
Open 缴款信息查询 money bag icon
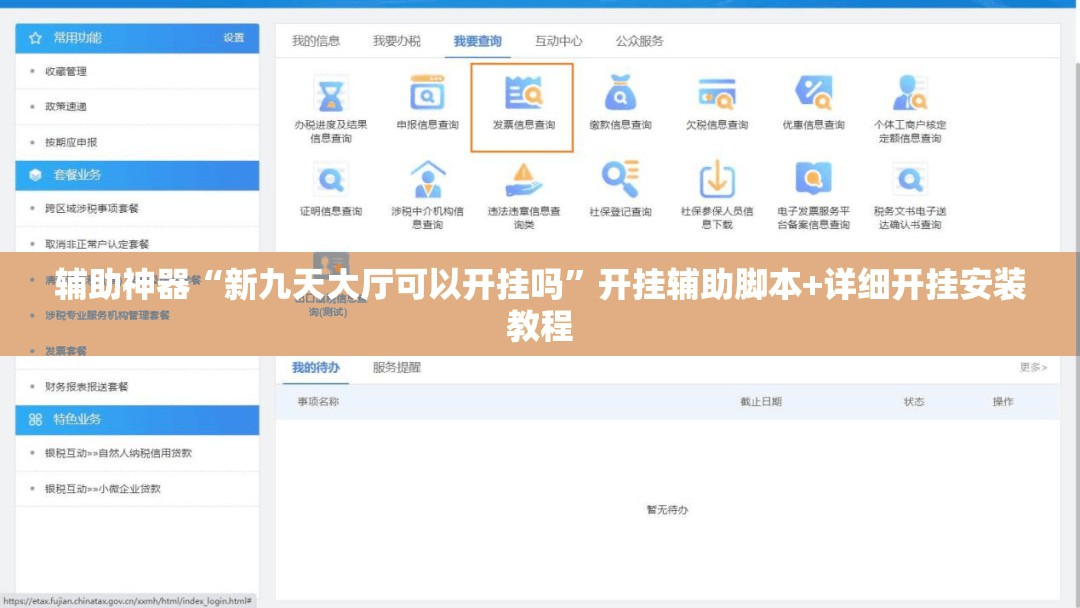coord(620,93)
